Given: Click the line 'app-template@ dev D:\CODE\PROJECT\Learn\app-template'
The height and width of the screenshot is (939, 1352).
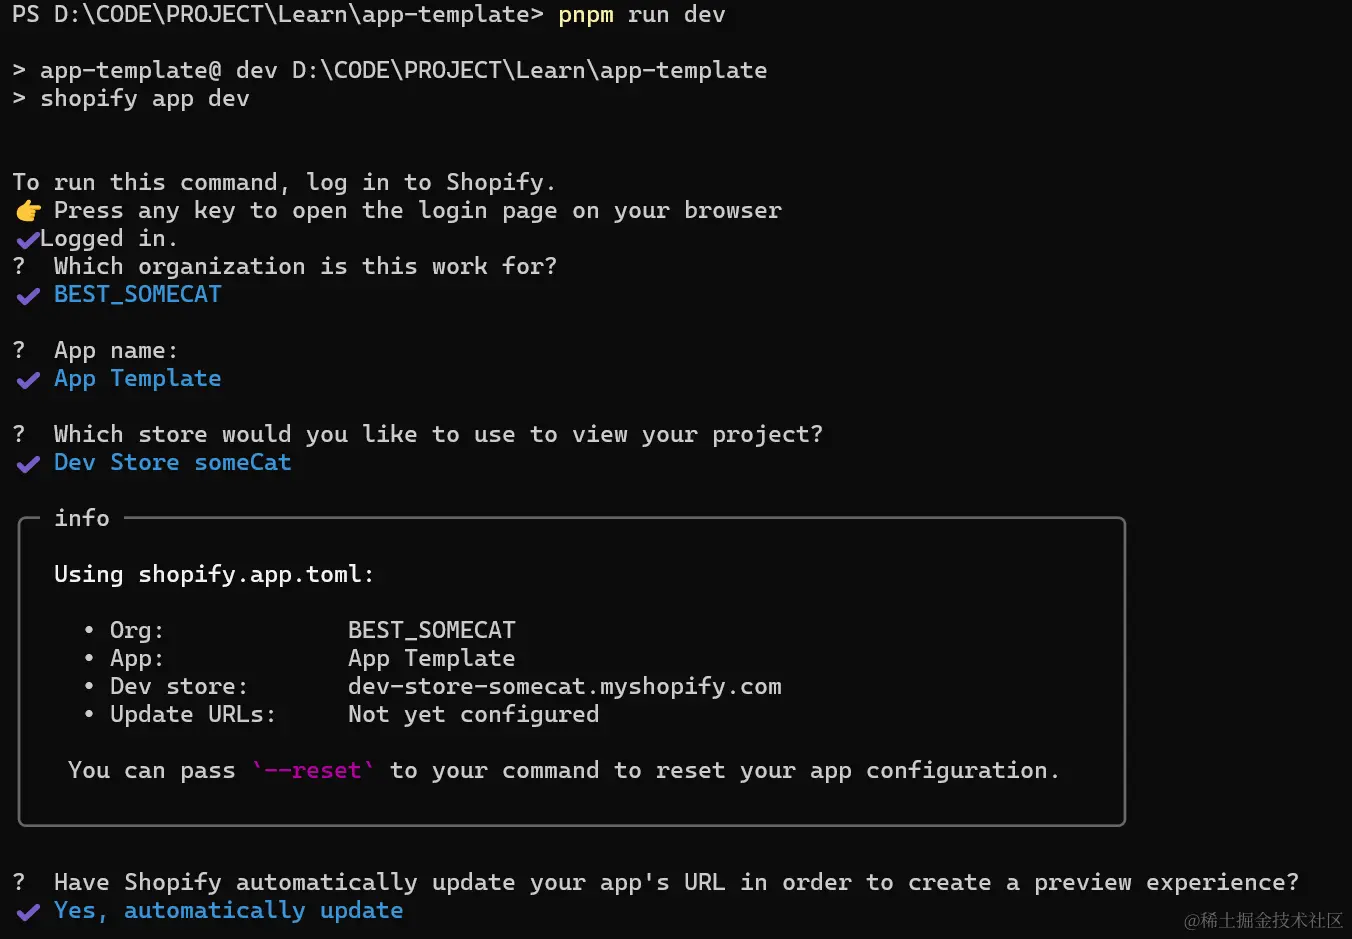Looking at the screenshot, I should pos(403,71).
